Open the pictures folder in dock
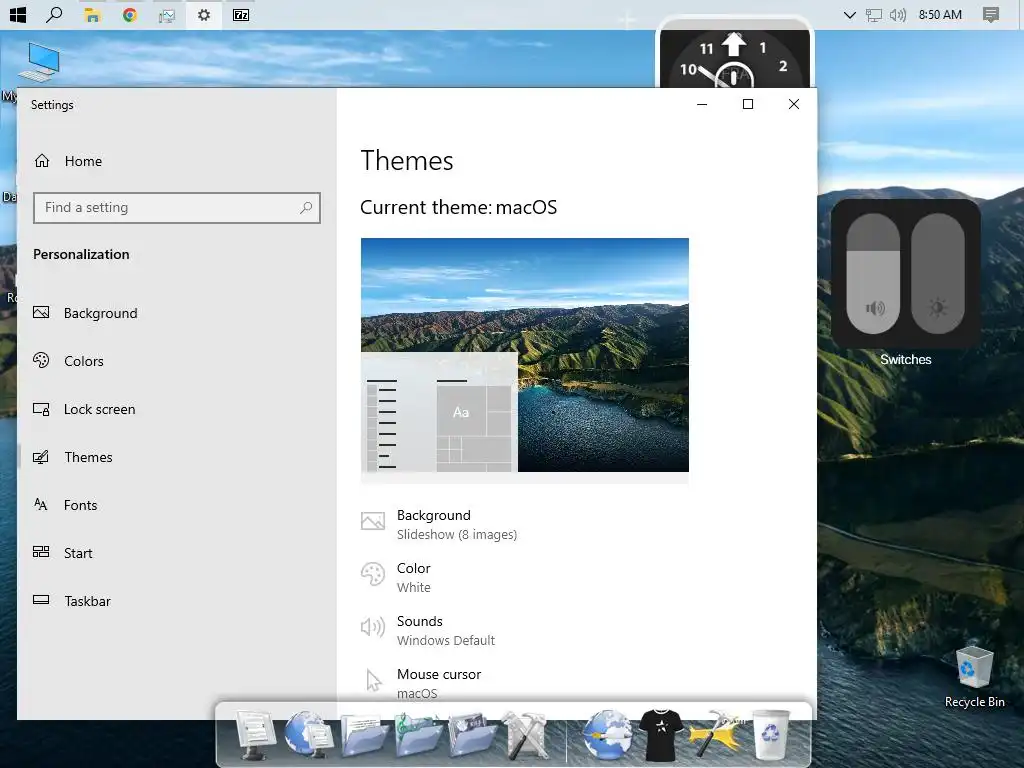 point(472,735)
